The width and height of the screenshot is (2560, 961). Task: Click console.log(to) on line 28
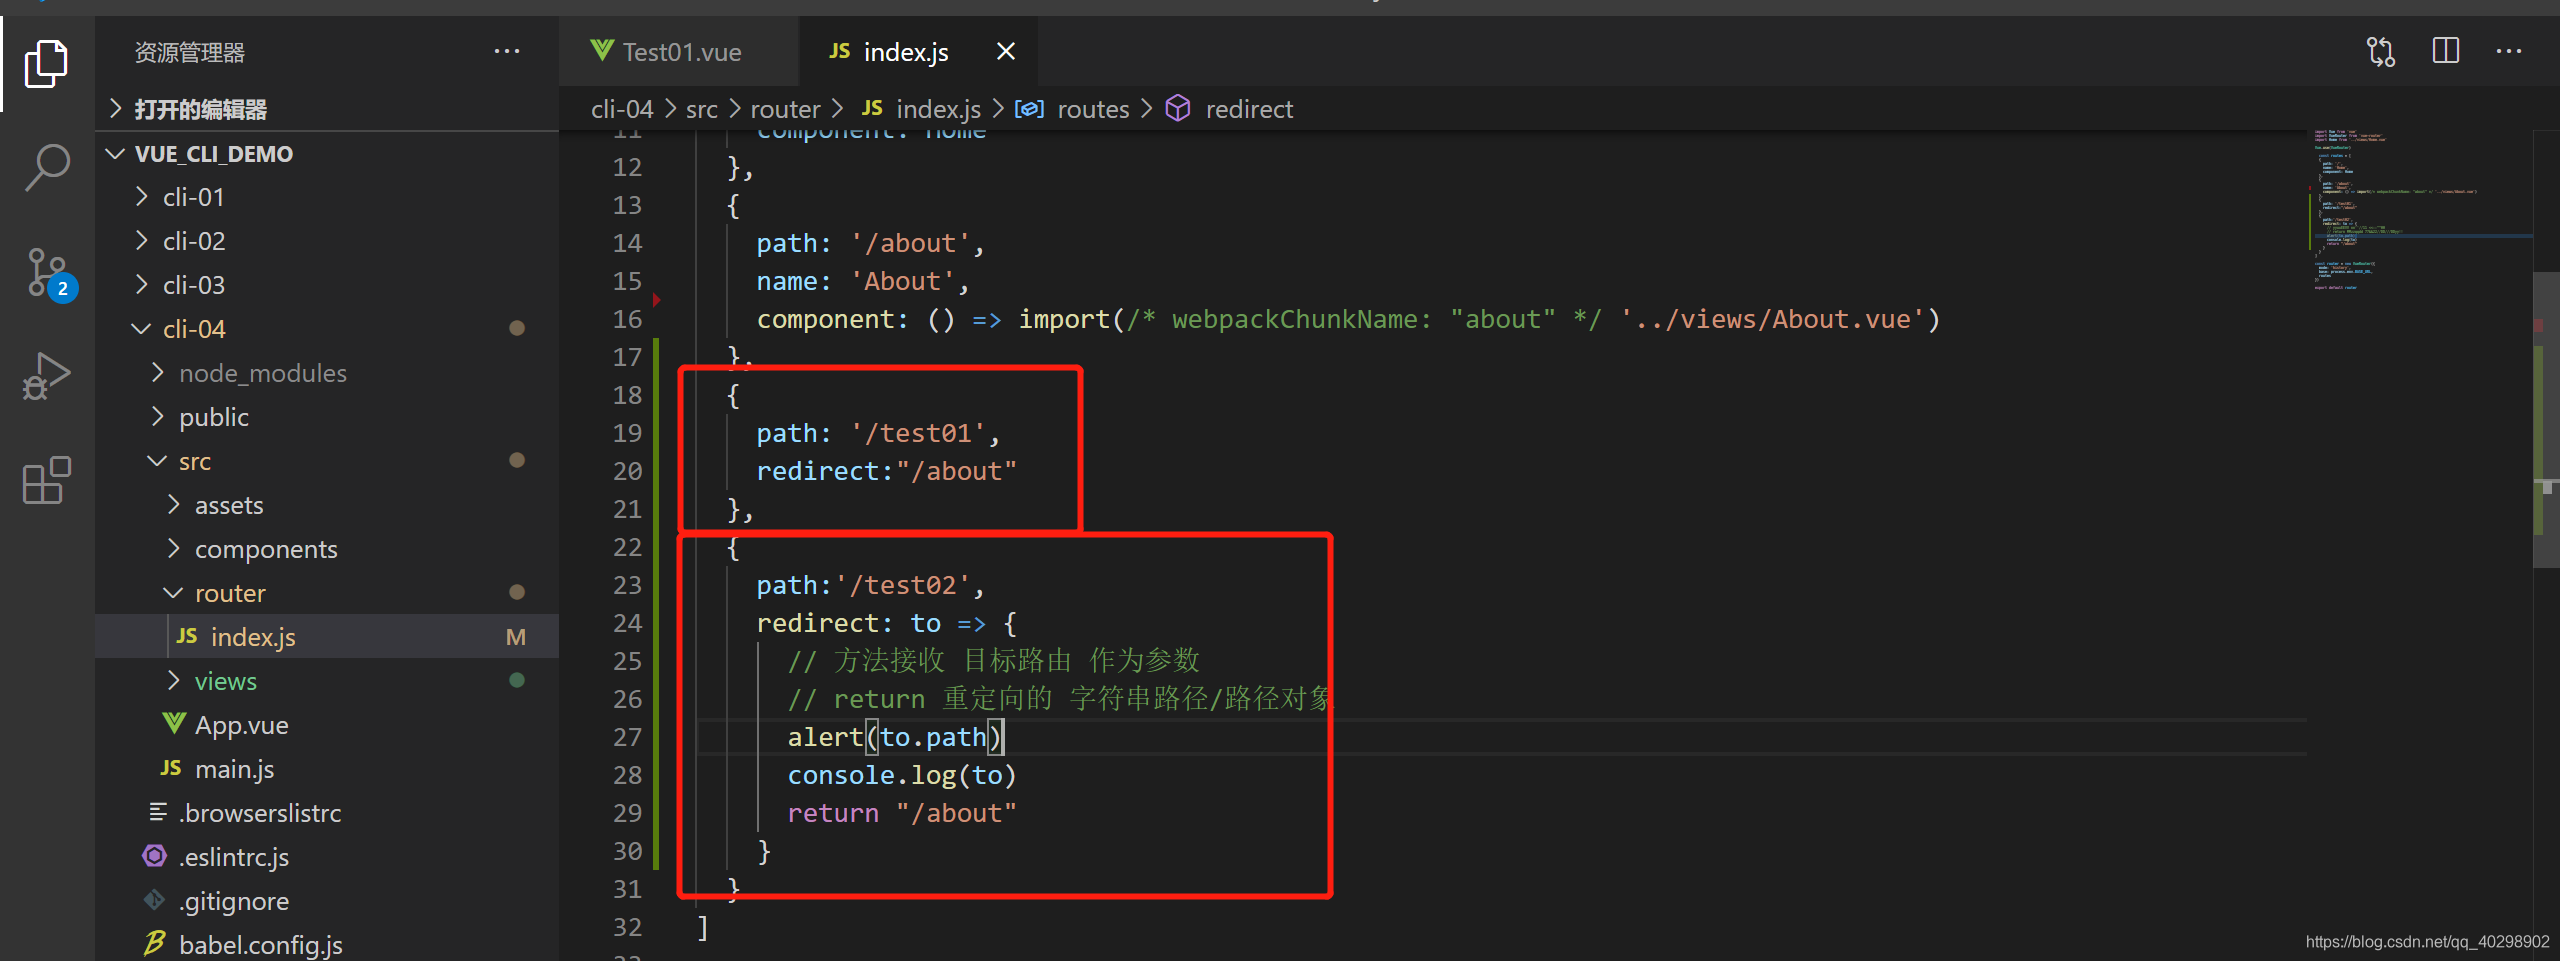[x=901, y=775]
